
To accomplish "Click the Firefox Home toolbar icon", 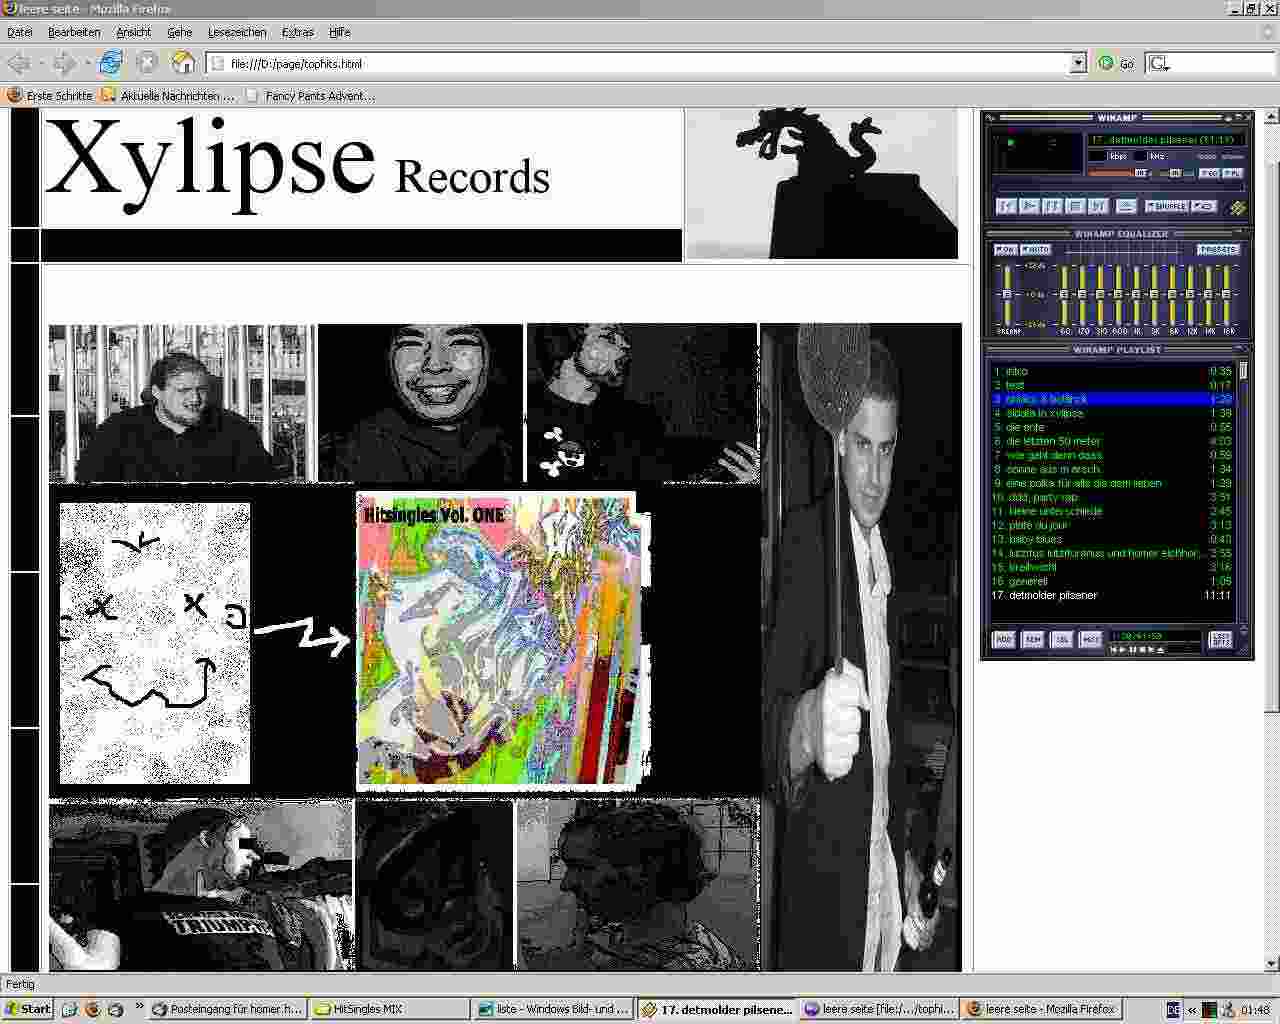I will pyautogui.click(x=183, y=64).
